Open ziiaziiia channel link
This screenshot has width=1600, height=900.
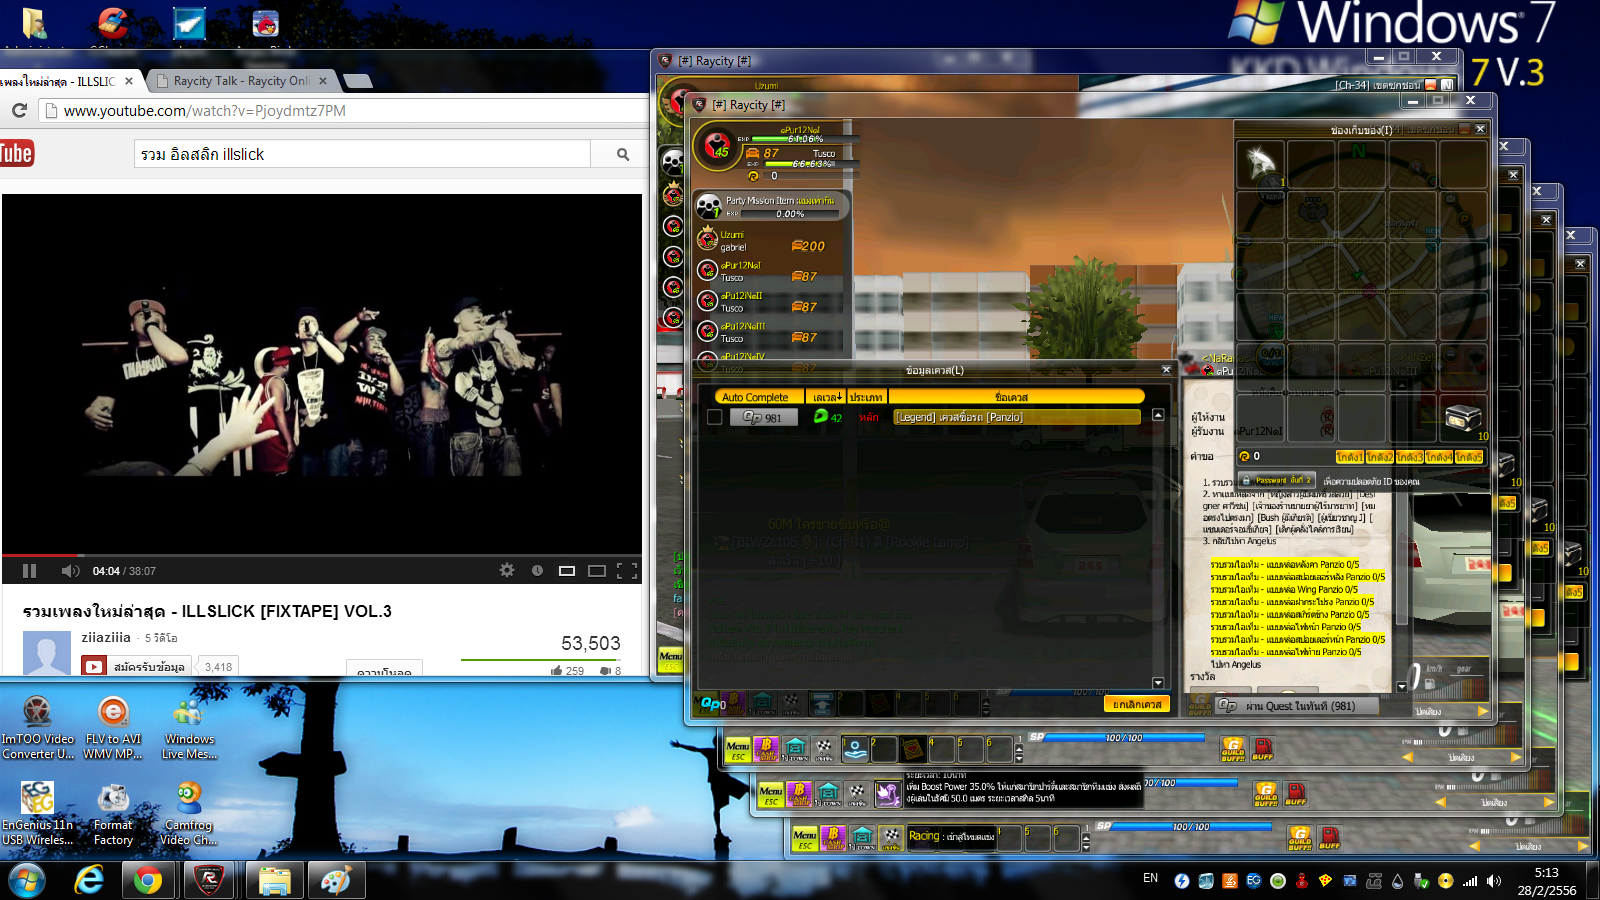coord(106,637)
